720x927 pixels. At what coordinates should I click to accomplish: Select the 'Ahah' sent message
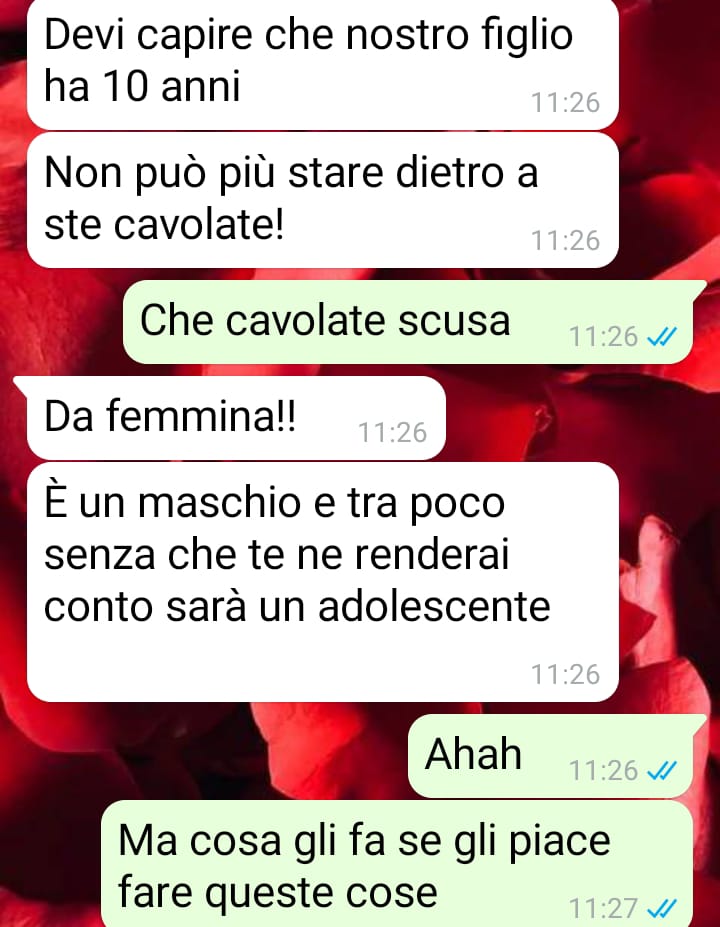point(550,756)
